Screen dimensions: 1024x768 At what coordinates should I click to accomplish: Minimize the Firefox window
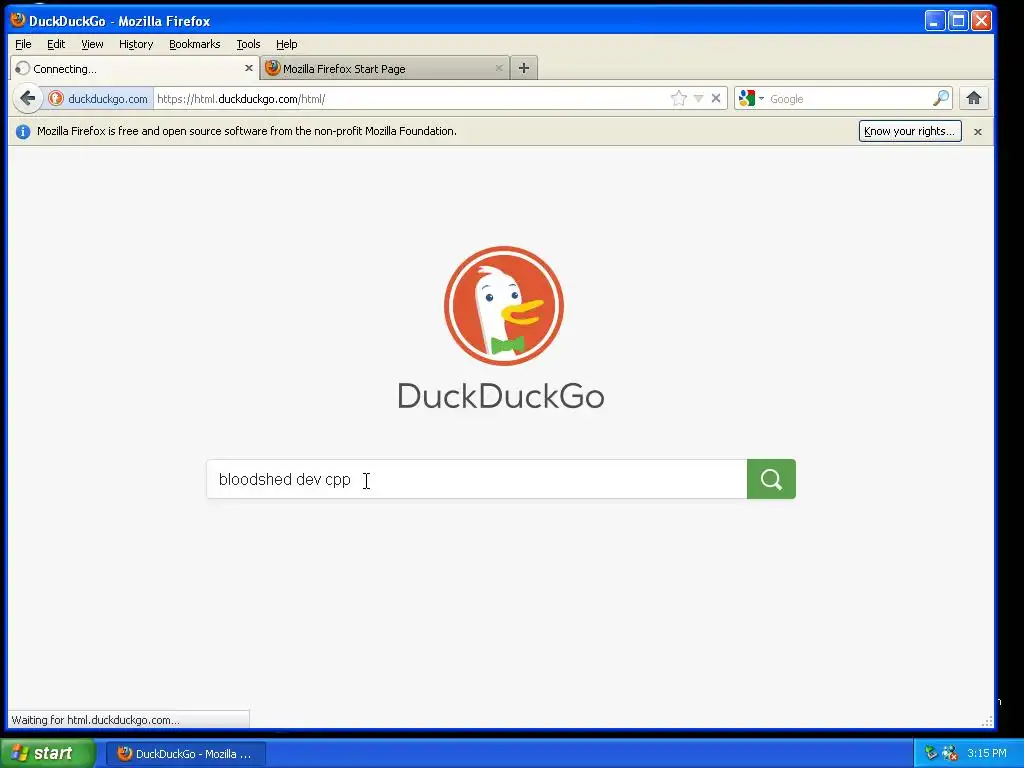(x=935, y=21)
